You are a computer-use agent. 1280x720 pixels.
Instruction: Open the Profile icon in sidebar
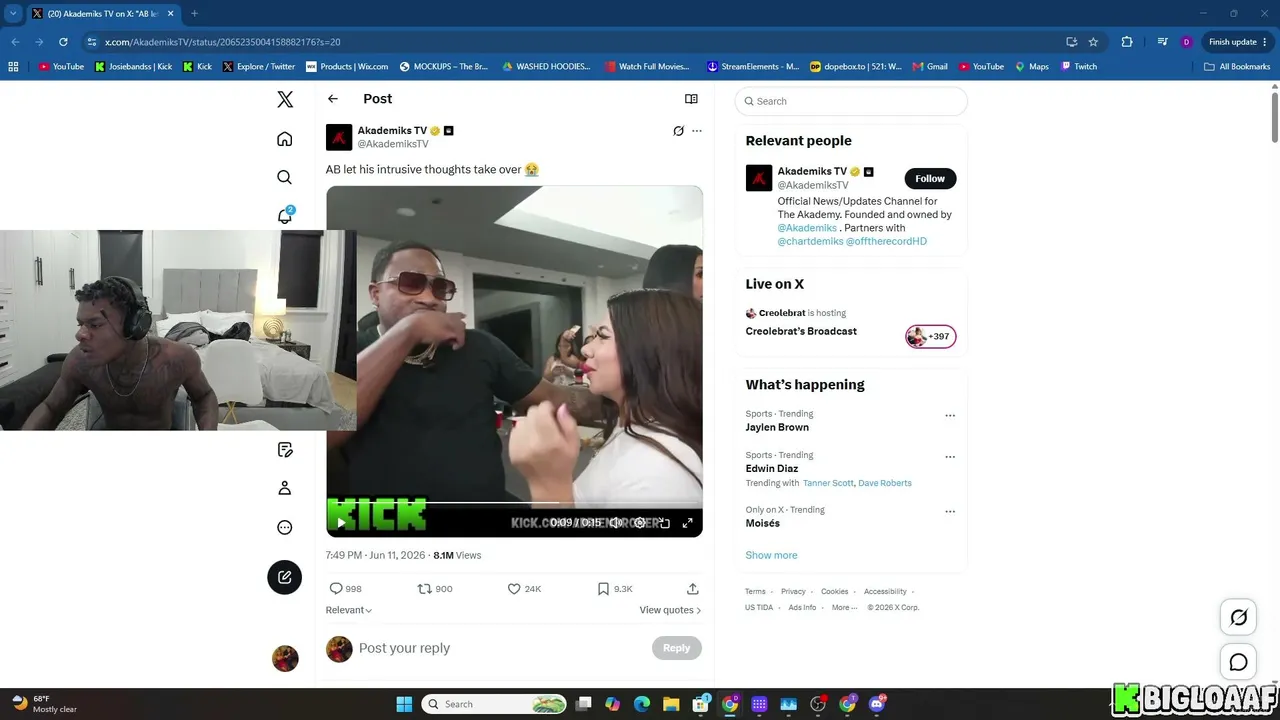coord(285,488)
